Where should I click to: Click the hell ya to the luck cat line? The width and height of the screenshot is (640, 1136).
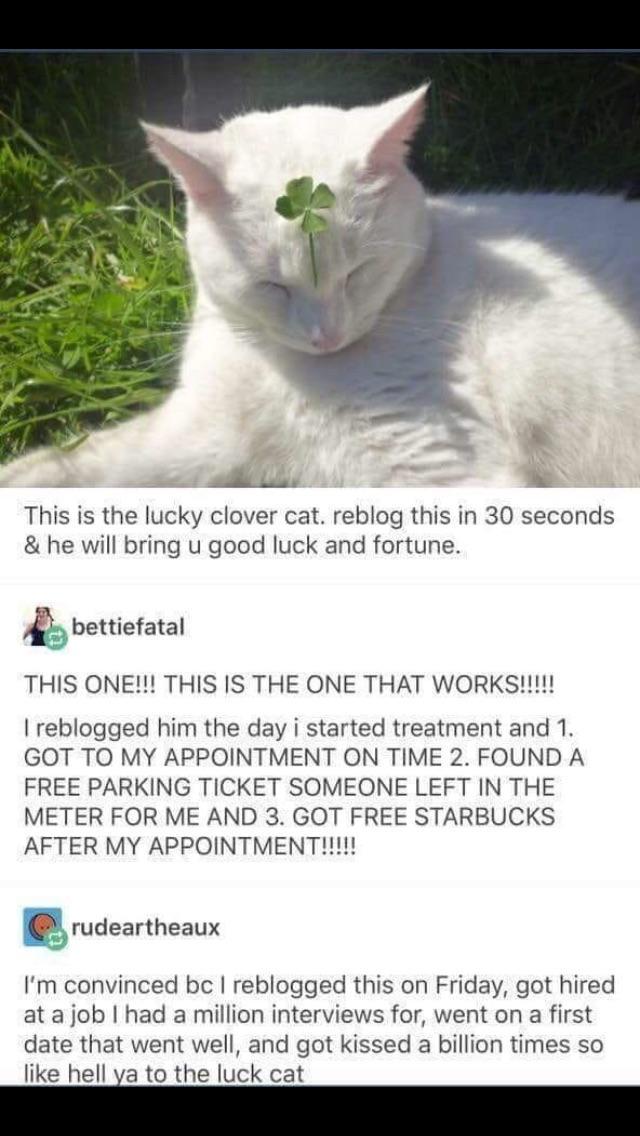pos(163,1075)
